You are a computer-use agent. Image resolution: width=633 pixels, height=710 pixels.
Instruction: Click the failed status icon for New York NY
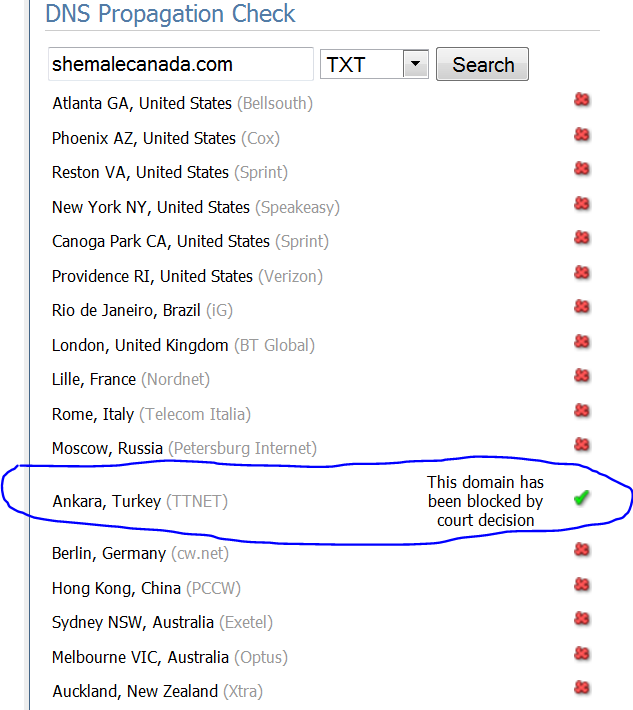(x=581, y=204)
